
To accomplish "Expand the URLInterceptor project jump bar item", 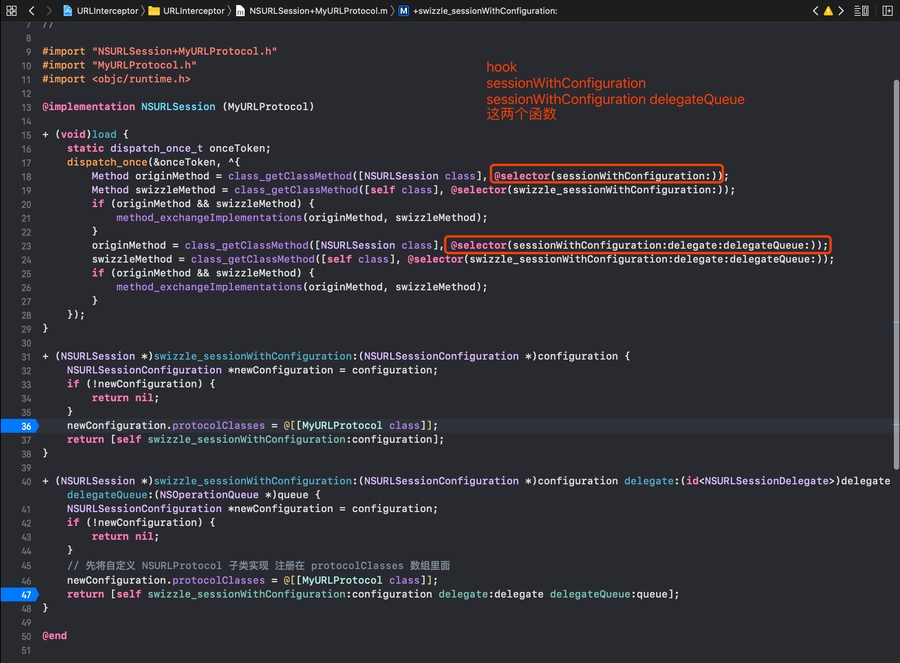I will coord(105,10).
